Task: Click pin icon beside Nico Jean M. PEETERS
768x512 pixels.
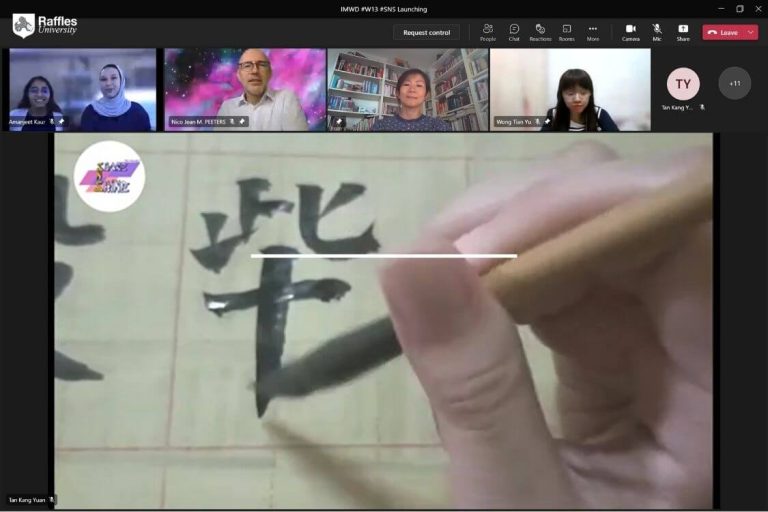Action: click(x=242, y=122)
